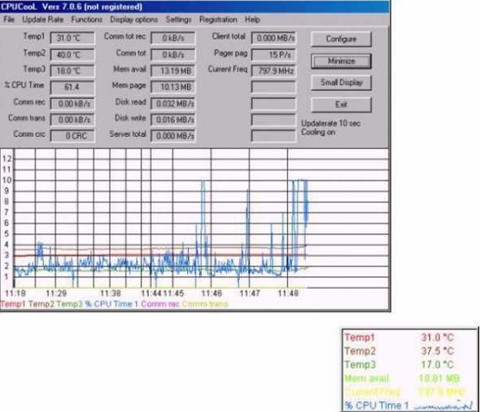Select the Client total value field
This screenshot has height=412, width=480.
coord(273,38)
